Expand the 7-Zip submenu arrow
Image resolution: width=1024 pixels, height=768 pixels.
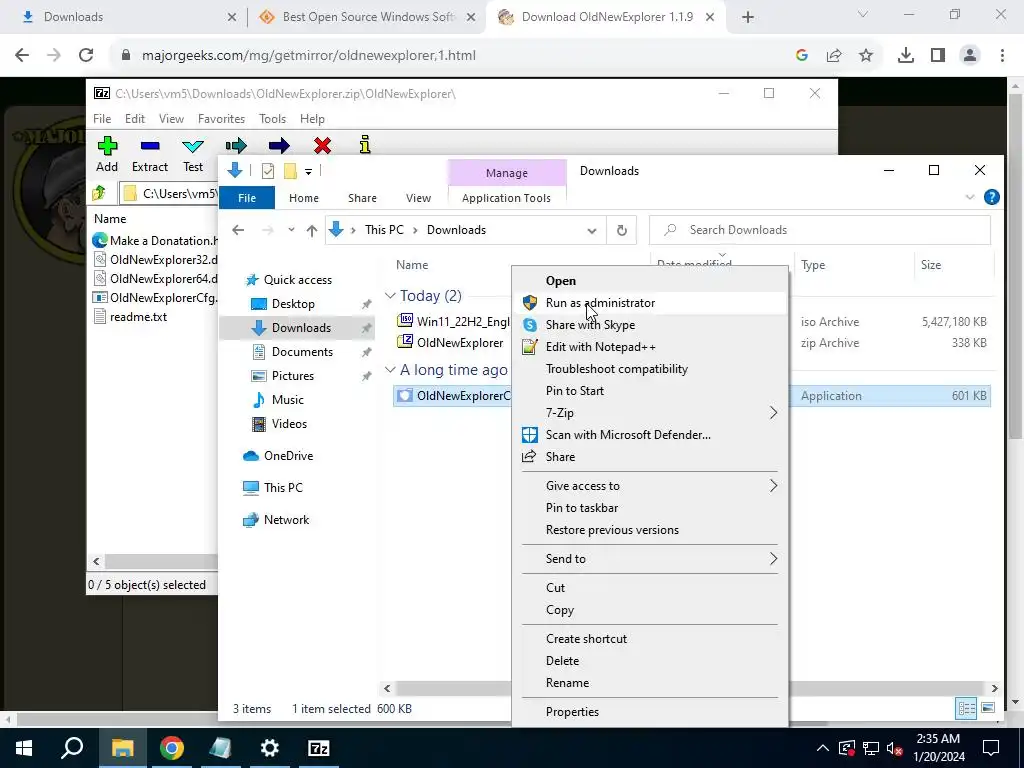[x=773, y=413]
